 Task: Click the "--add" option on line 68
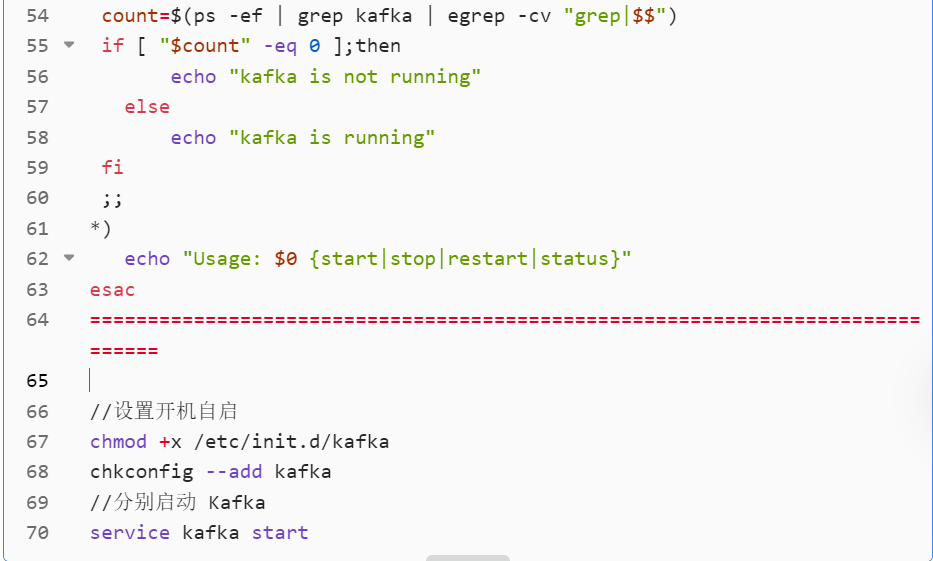[234, 472]
